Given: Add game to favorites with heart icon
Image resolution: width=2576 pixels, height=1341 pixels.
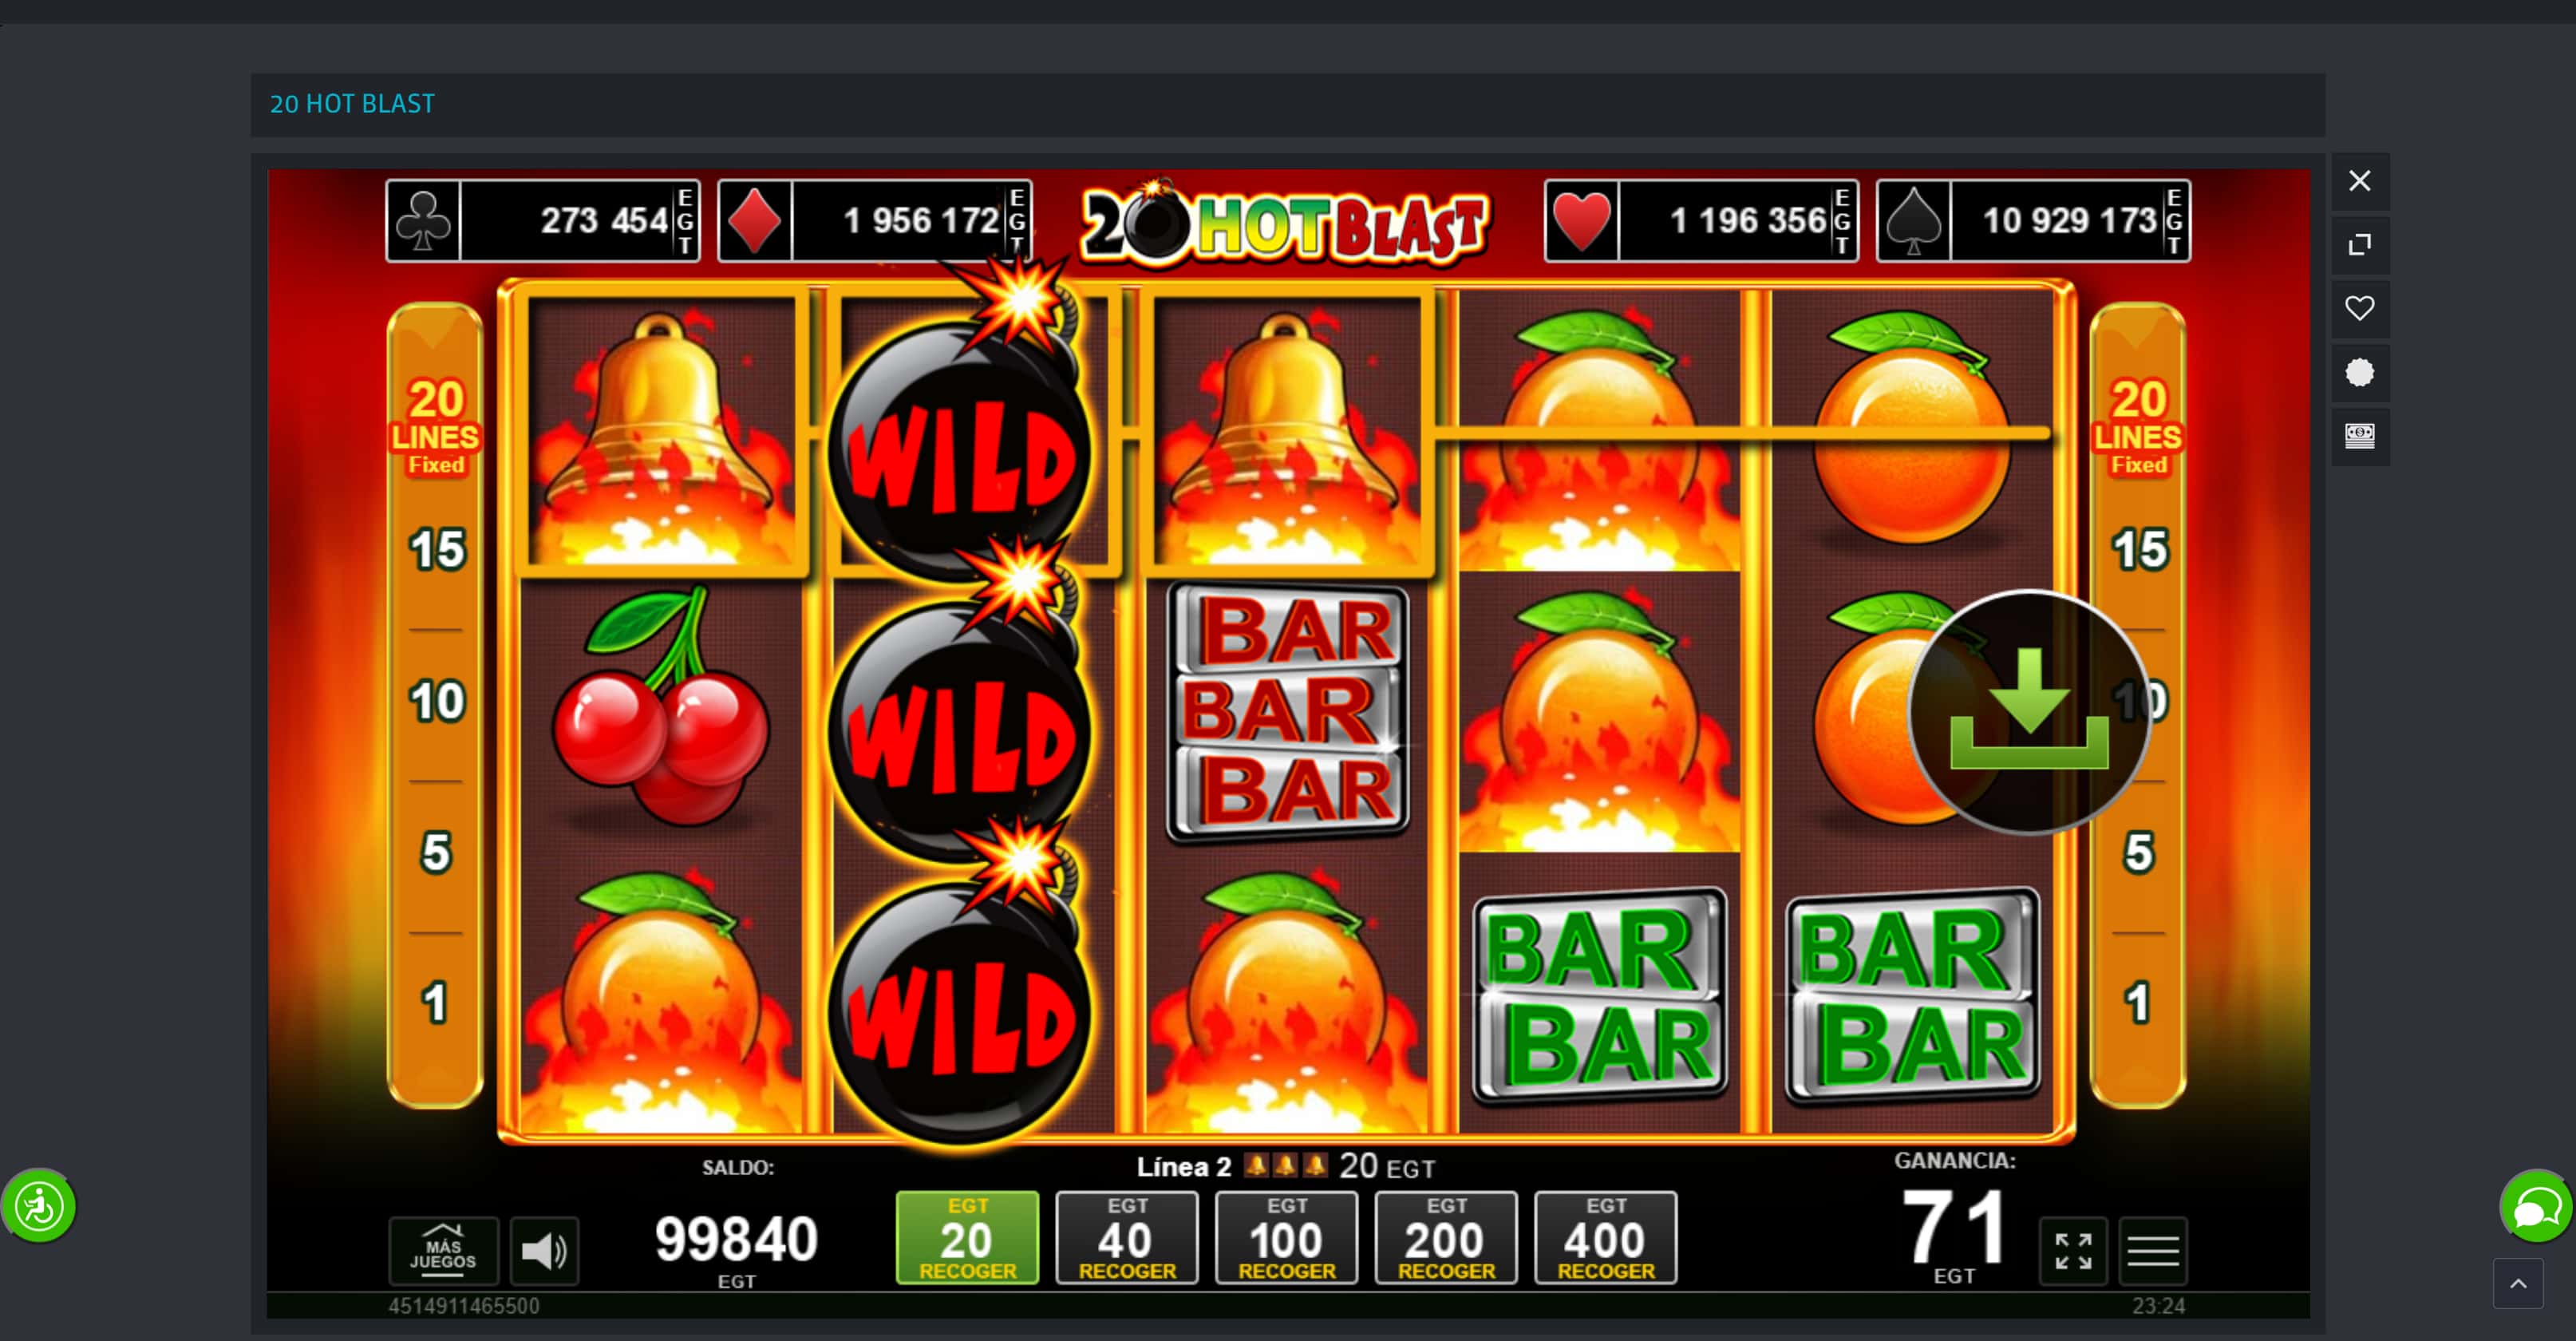Looking at the screenshot, I should pyautogui.click(x=2360, y=308).
